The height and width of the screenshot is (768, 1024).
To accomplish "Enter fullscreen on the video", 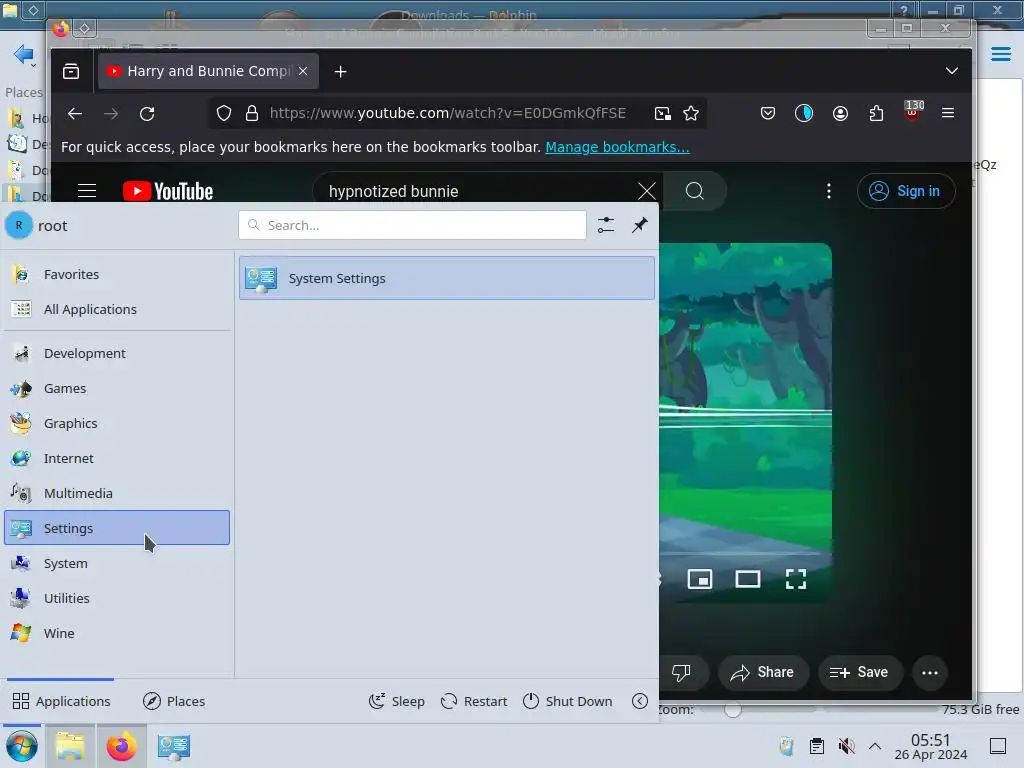I will pyautogui.click(x=795, y=579).
